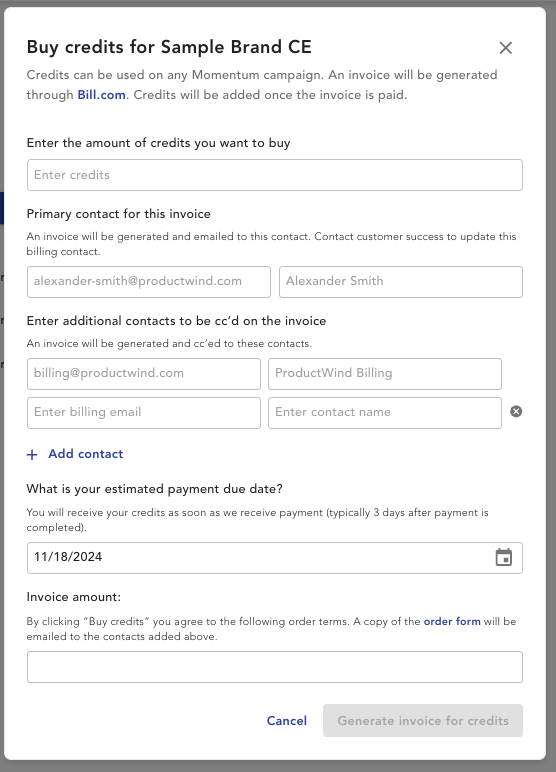Cancel buying credits
This screenshot has height=772, width=556.
pyautogui.click(x=287, y=721)
